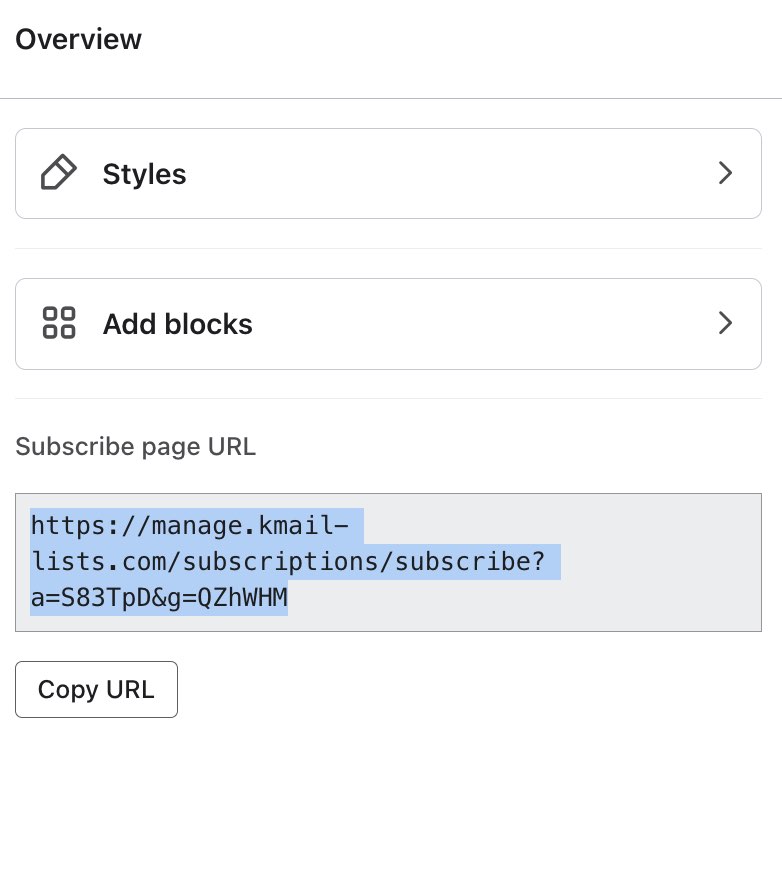782x882 pixels.
Task: Open Add blocks with the chevron arrow
Action: click(725, 323)
